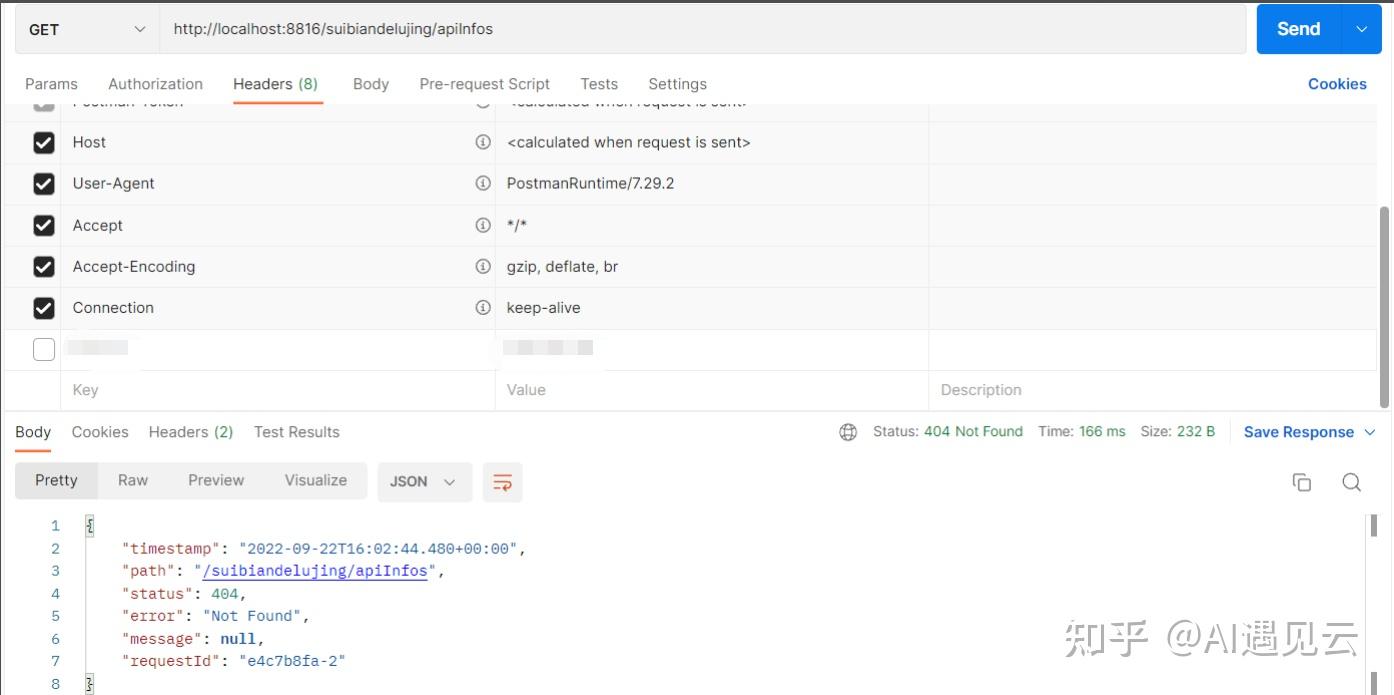Open the JSON response format dropdown
This screenshot has width=1394, height=695.
tap(424, 481)
